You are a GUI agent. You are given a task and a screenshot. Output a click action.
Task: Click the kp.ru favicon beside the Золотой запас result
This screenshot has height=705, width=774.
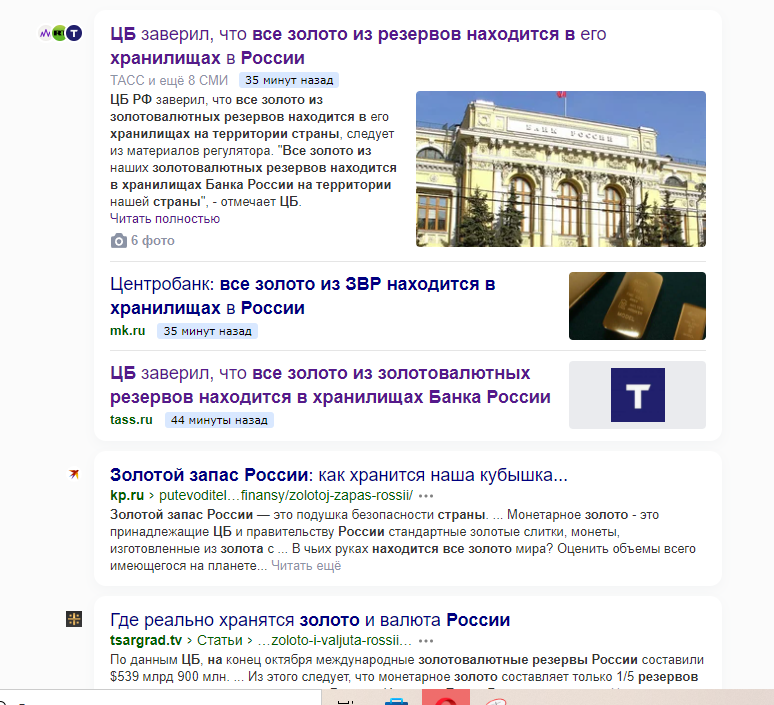(x=74, y=474)
